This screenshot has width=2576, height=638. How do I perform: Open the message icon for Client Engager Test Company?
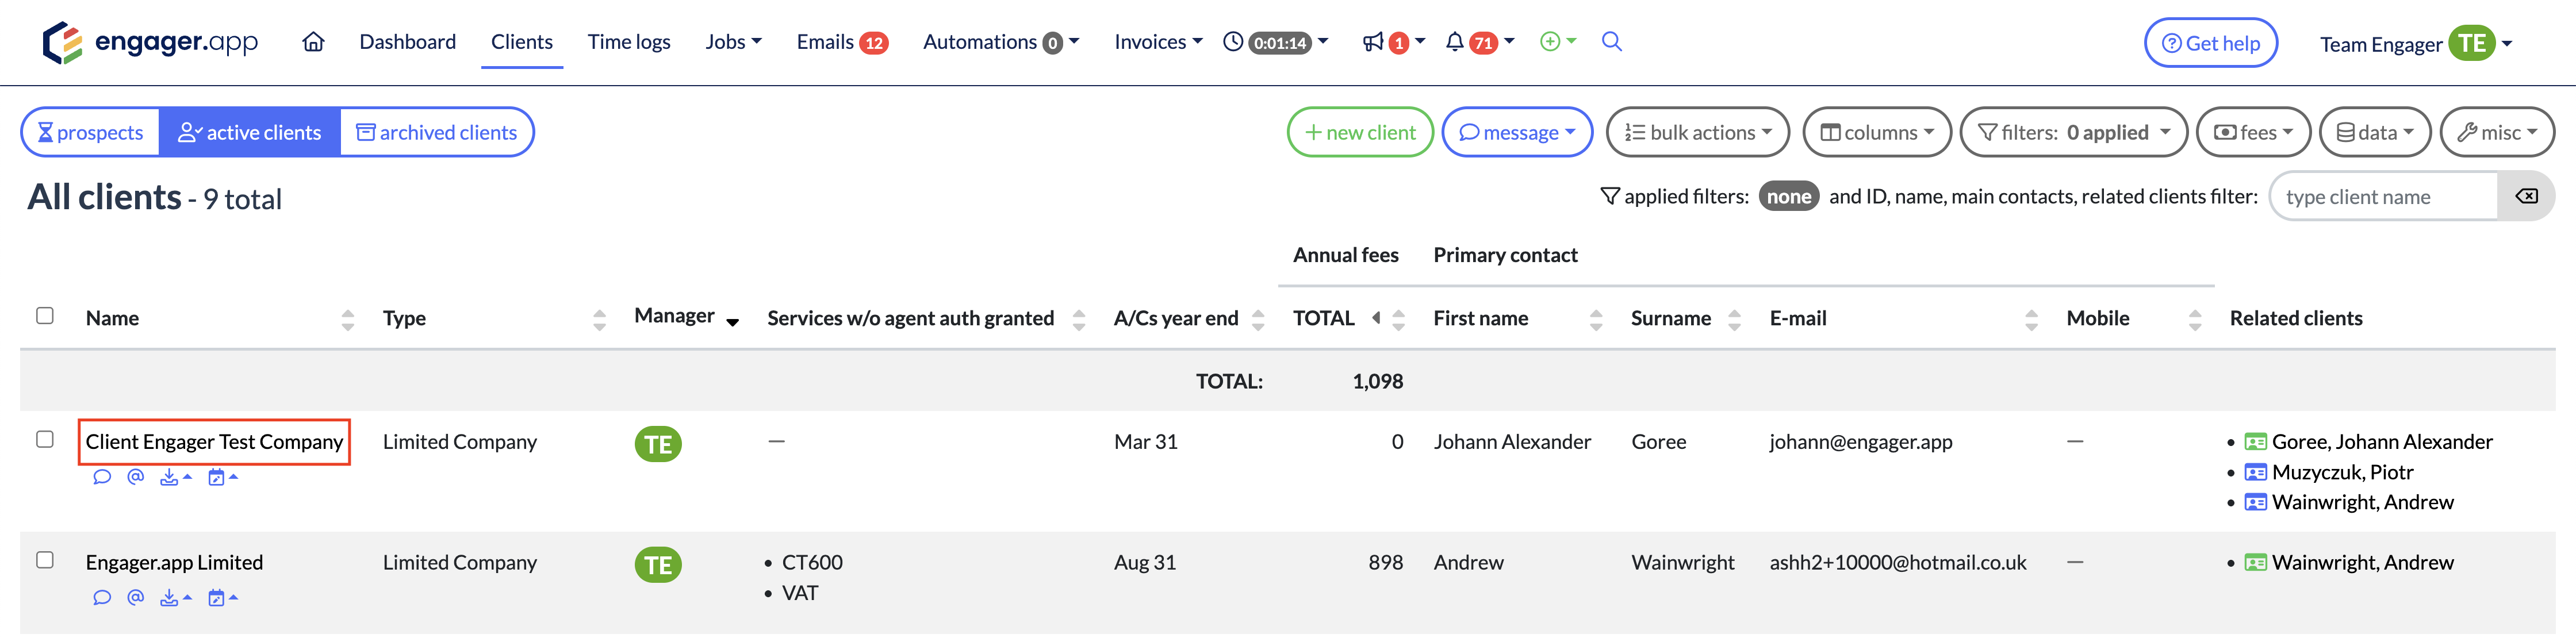tap(102, 477)
